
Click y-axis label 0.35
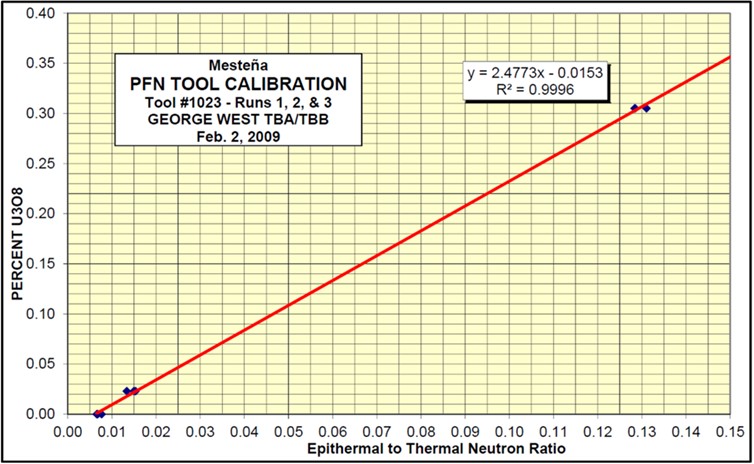click(41, 63)
